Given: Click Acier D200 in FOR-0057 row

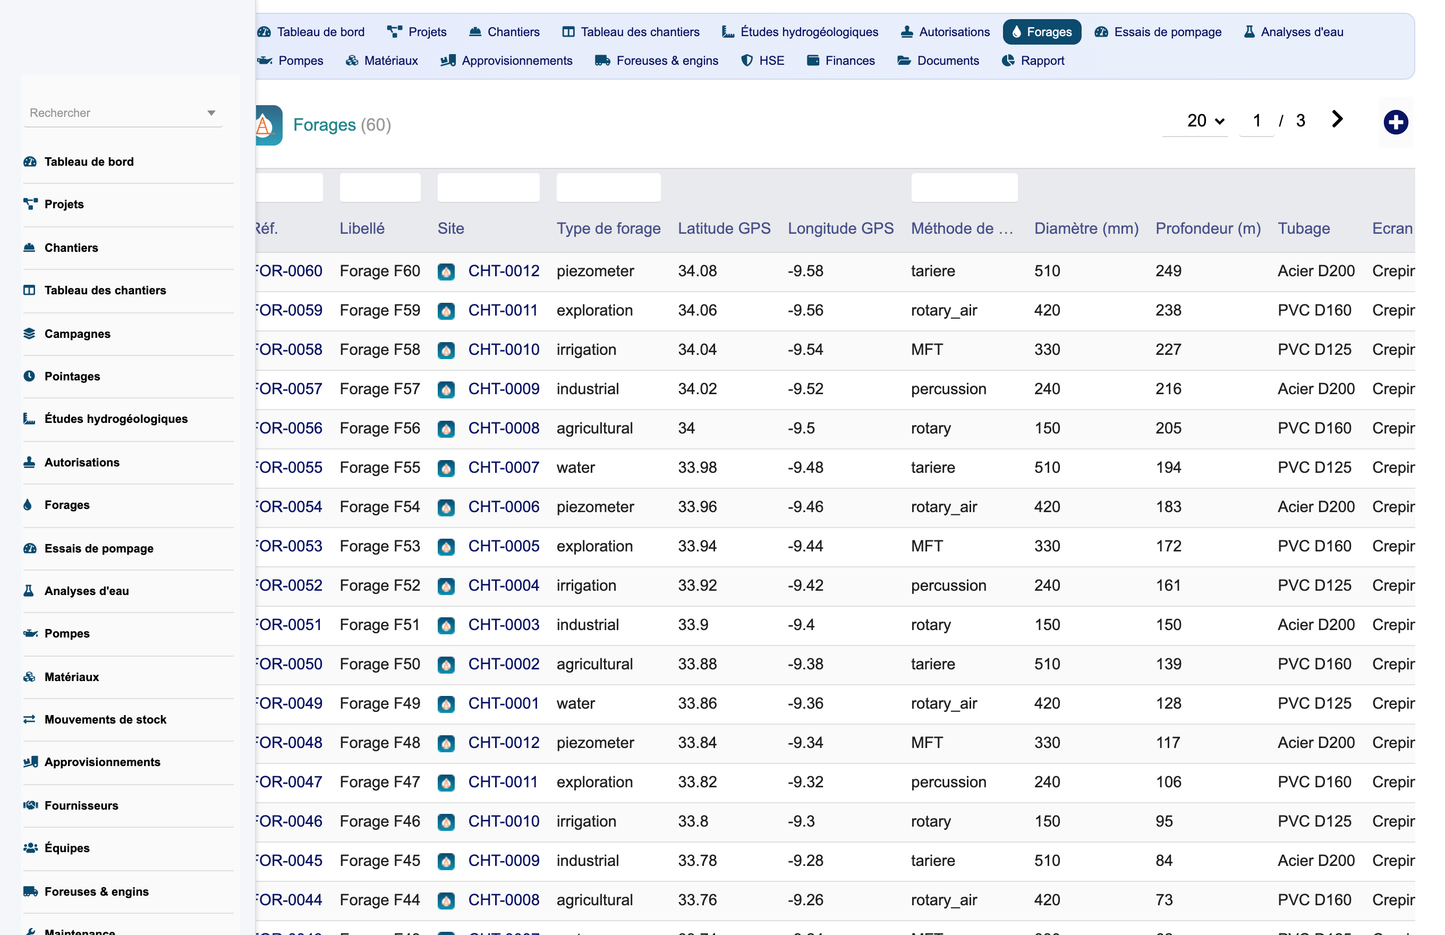Looking at the screenshot, I should pos(1316,389).
